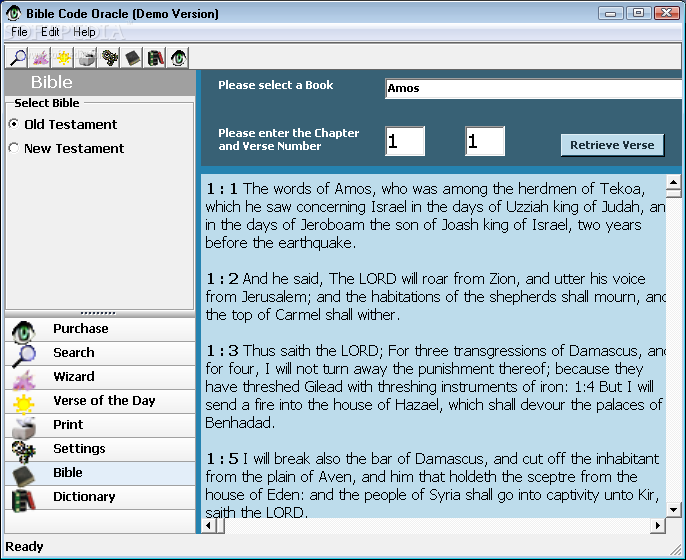Viewport: 686px width, 560px height.
Task: Click the verse text starting '1 : 1 The words of Amos'
Action: point(436,216)
